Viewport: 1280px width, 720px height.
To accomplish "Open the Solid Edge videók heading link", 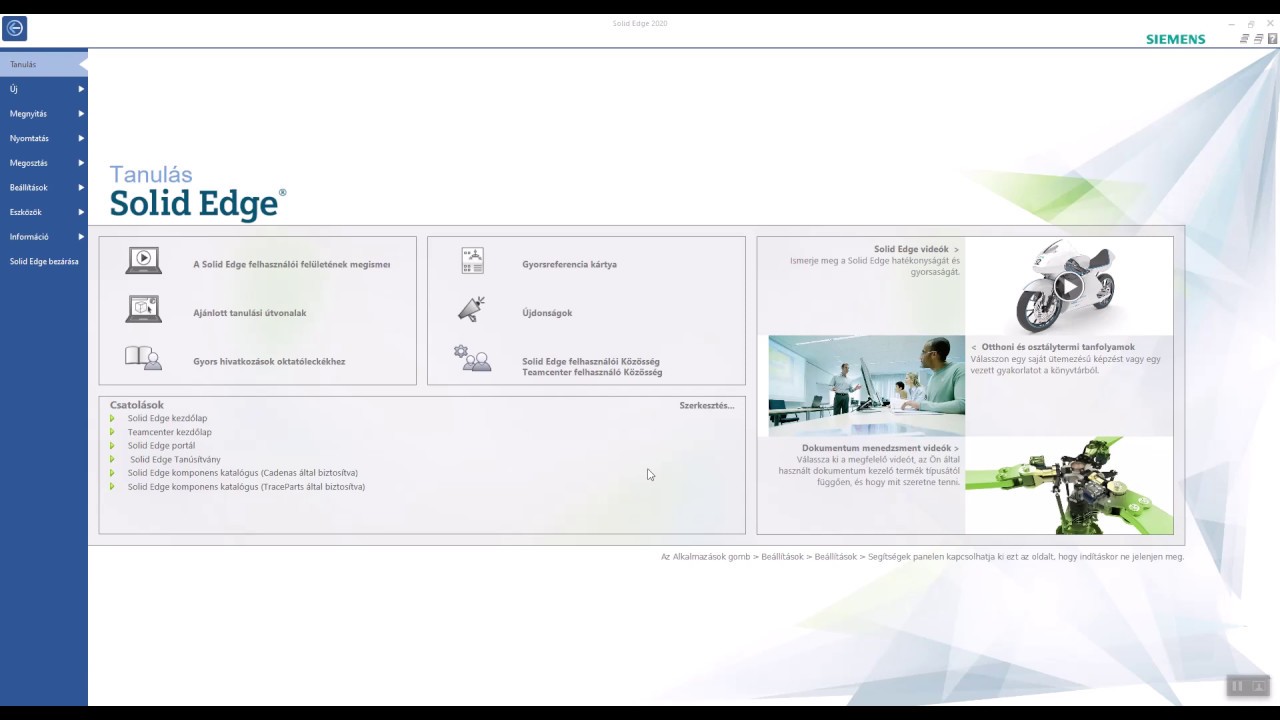I will [916, 250].
